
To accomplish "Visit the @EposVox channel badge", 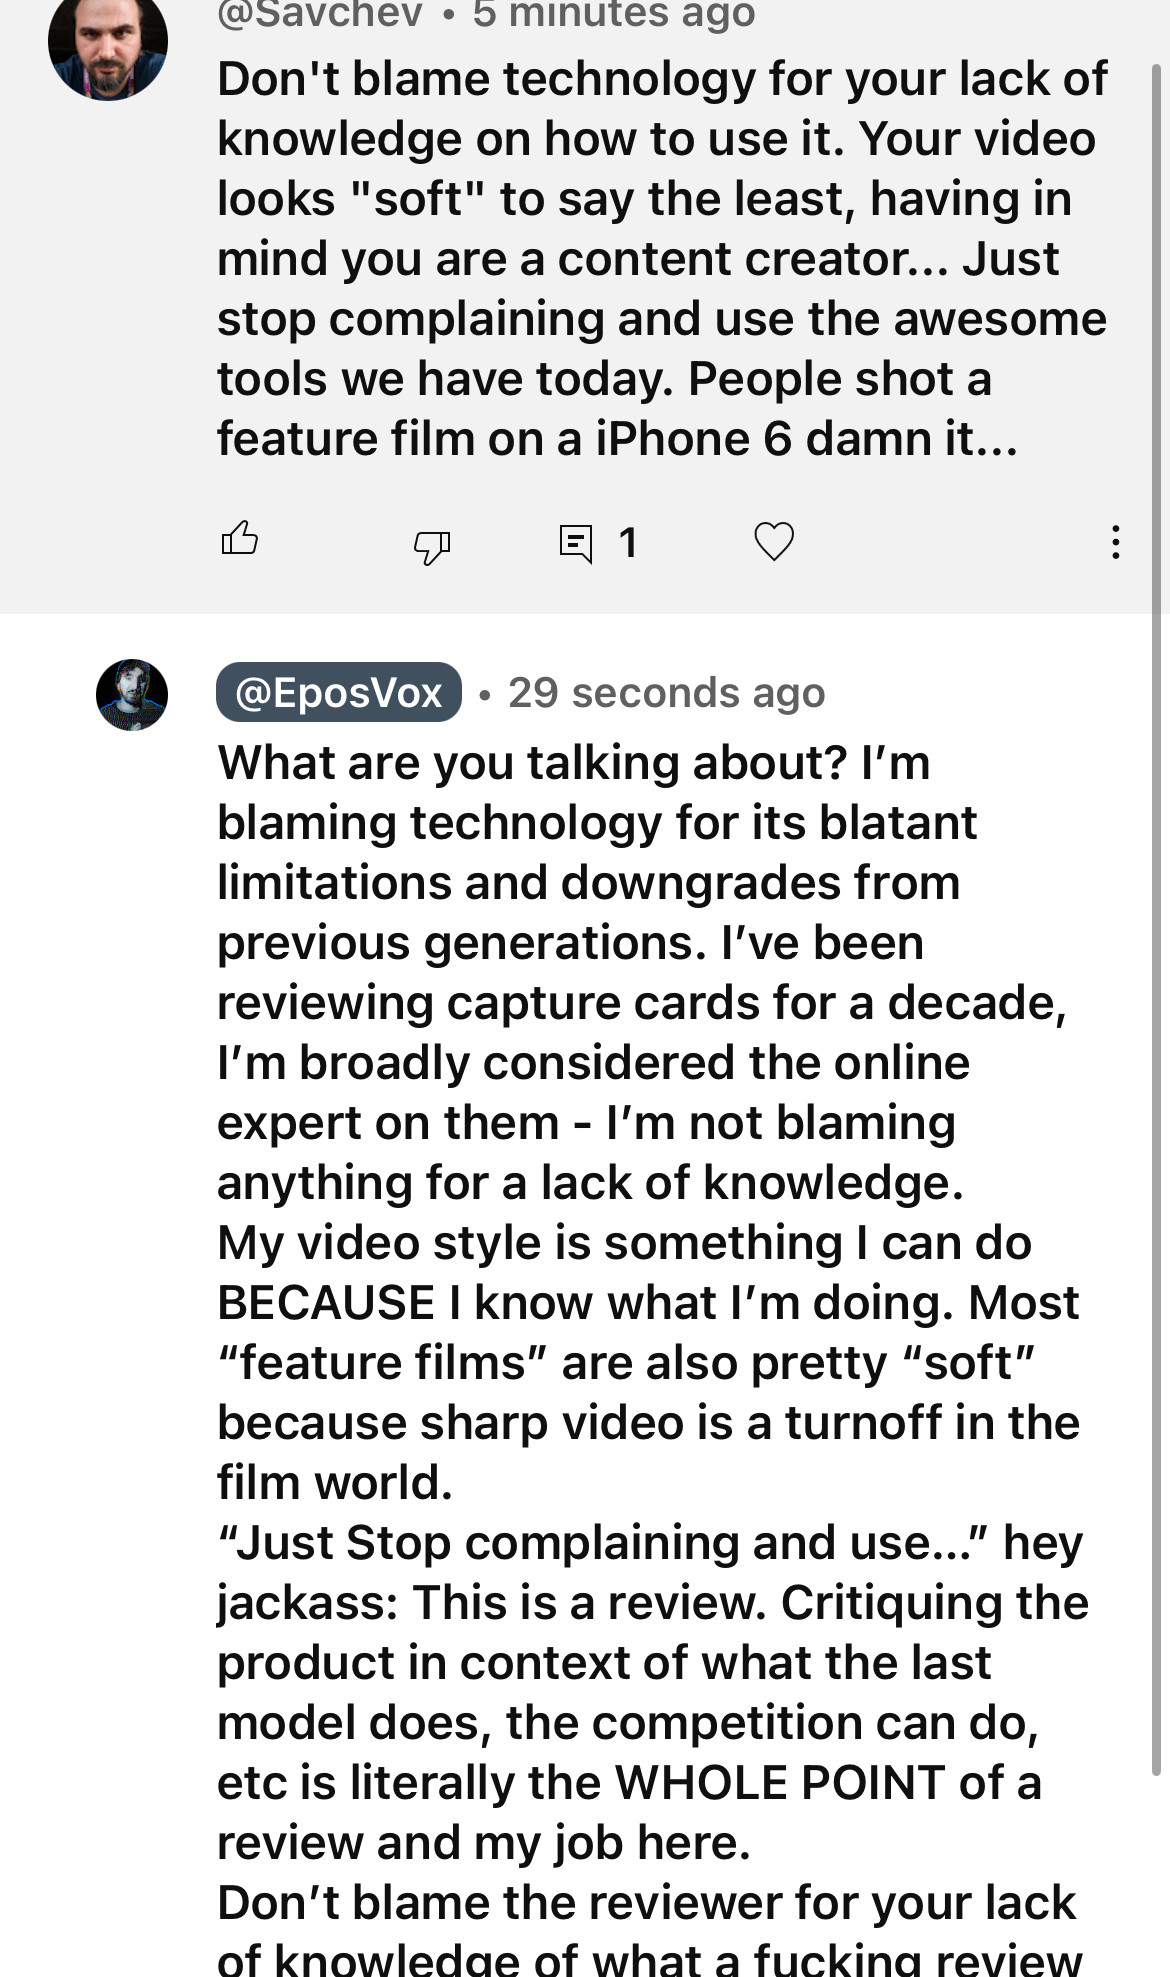I will click(x=339, y=692).
